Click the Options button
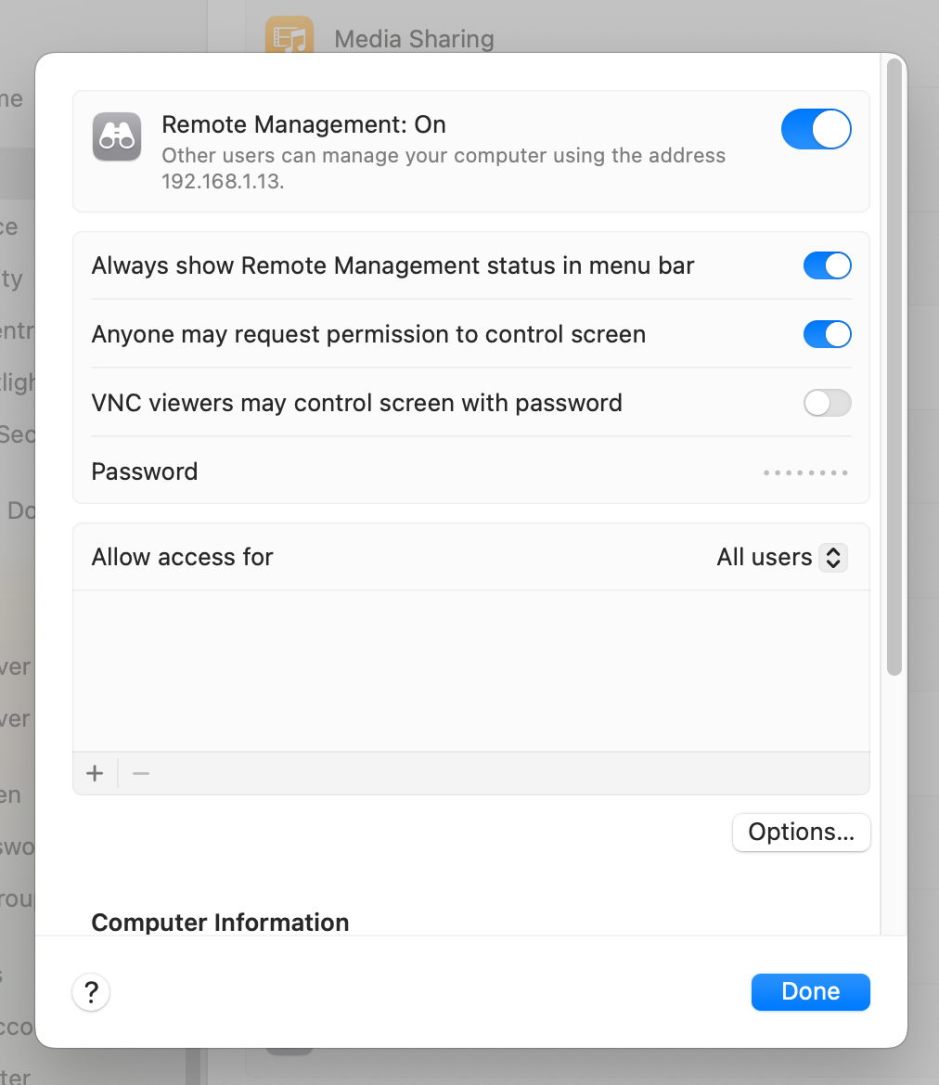The width and height of the screenshot is (939, 1085). pyautogui.click(x=800, y=831)
